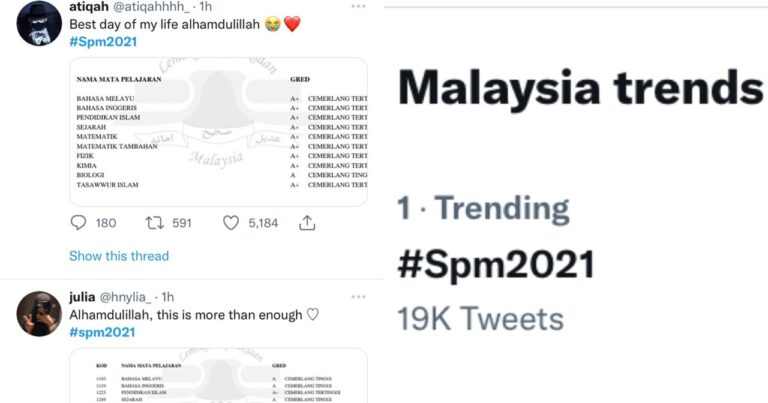Click the 'Show this thread' link
This screenshot has height=403, width=768.
click(x=119, y=256)
